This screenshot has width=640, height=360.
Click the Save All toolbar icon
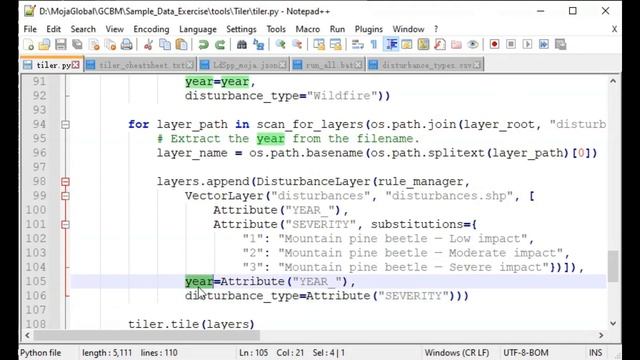[77, 44]
